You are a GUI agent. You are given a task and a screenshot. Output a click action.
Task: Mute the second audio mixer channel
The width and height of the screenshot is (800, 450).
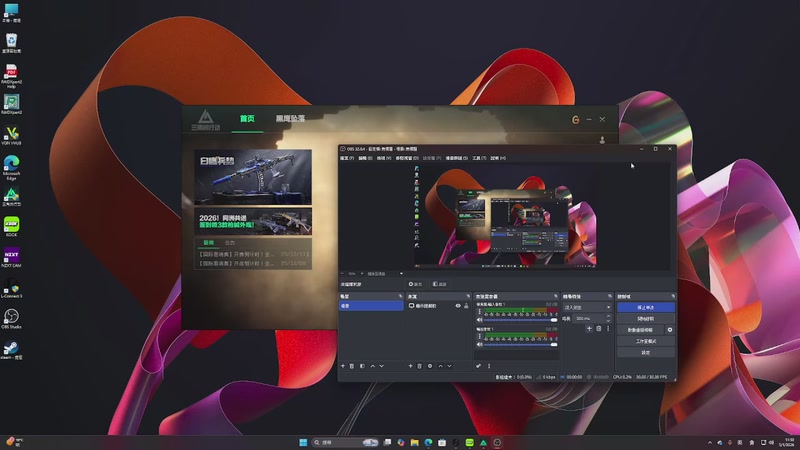click(480, 344)
